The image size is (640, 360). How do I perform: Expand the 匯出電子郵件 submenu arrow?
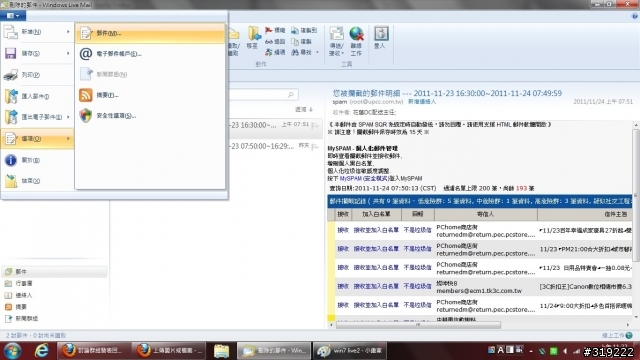tap(68, 117)
